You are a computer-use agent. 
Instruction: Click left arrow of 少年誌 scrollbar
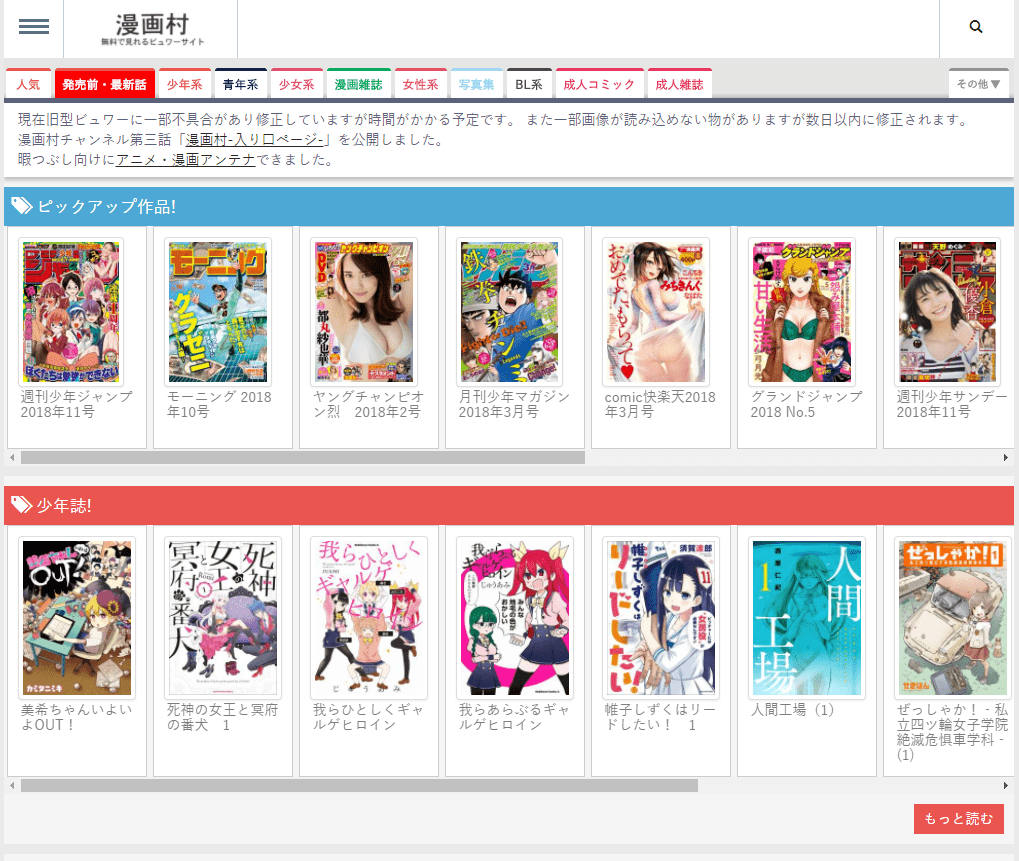click(x=12, y=786)
